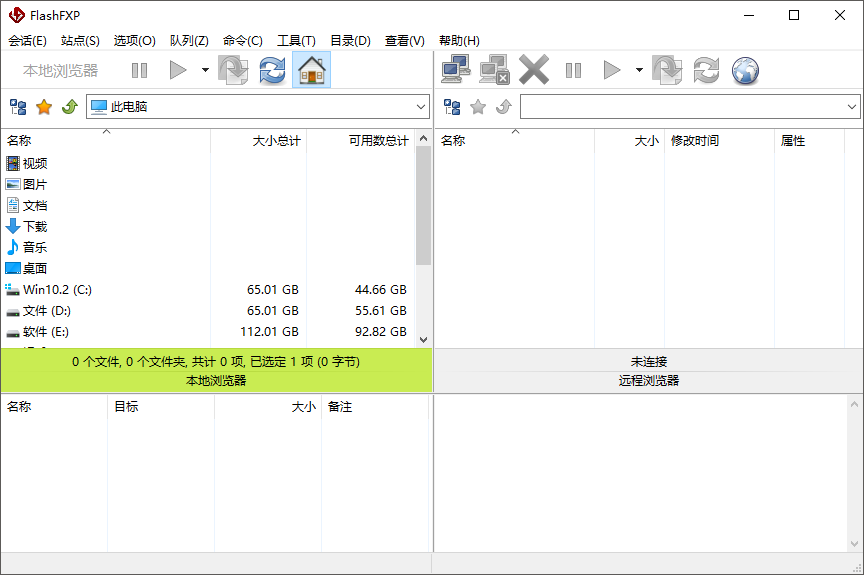Image resolution: width=864 pixels, height=575 pixels.
Task: Toggle the home browser view icon
Action: point(311,70)
